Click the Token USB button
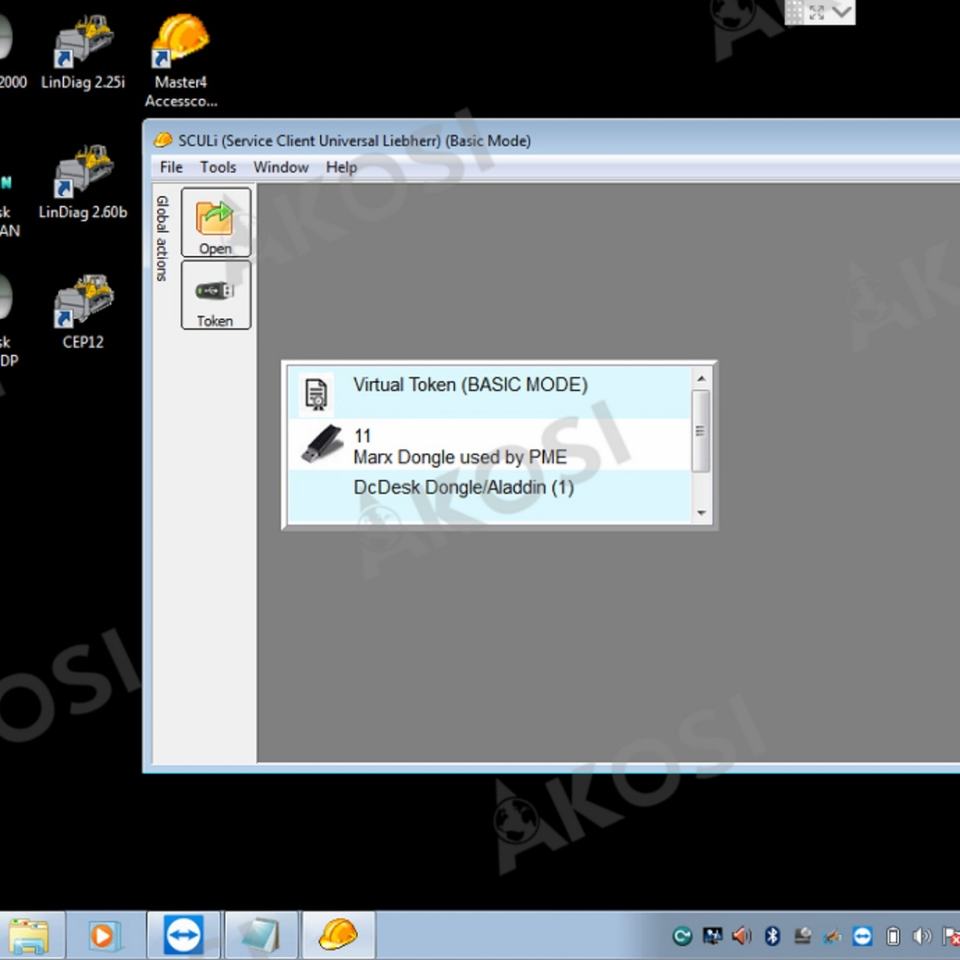 216,295
